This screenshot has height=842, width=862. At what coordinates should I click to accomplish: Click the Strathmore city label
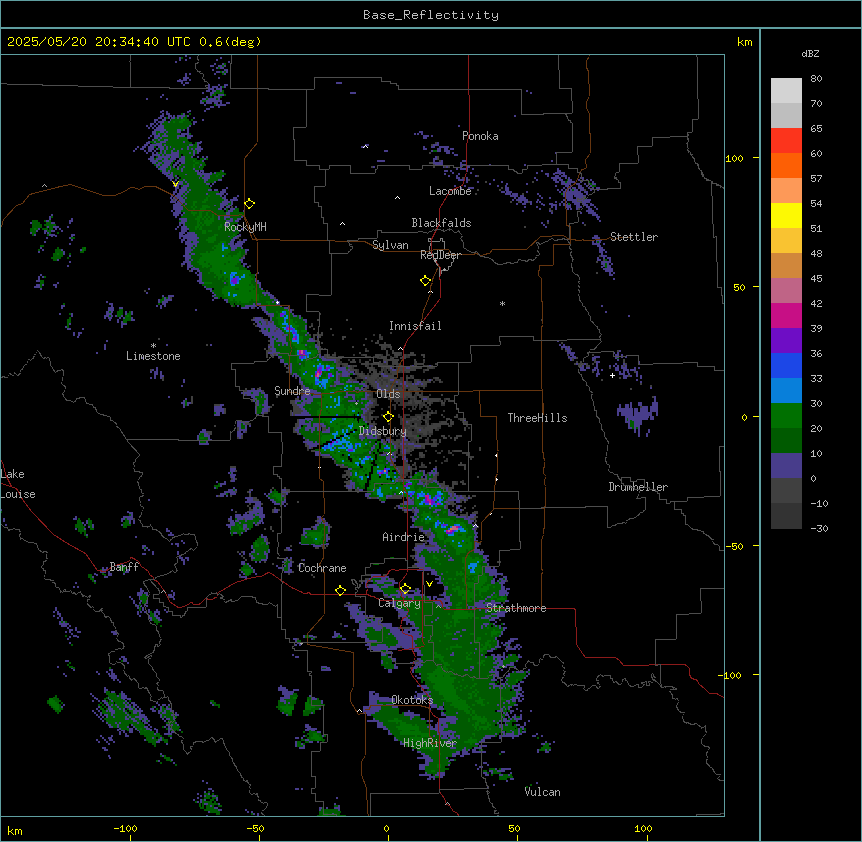coord(516,608)
